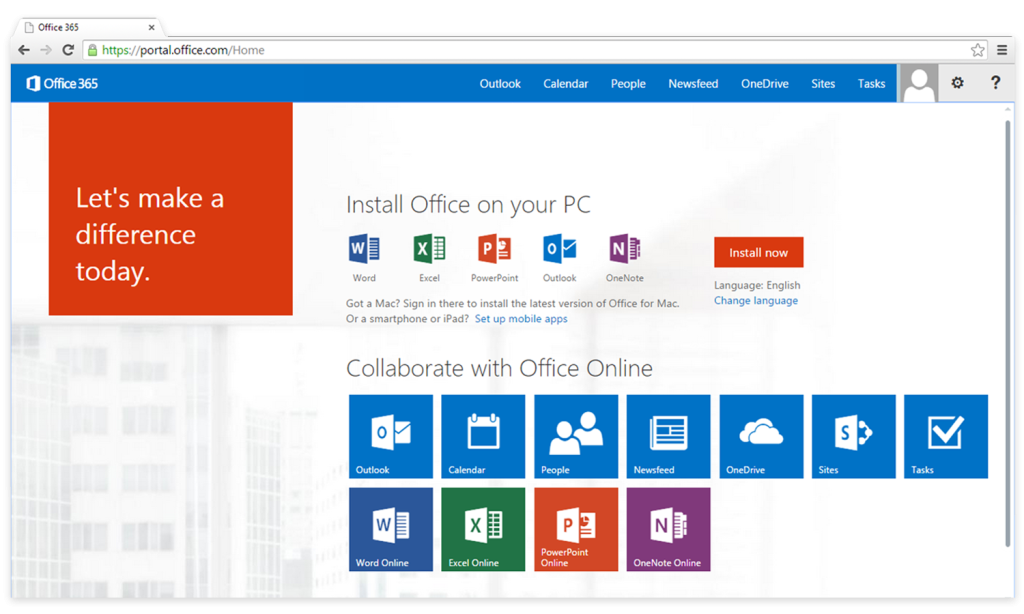
Task: Click the "Collaborate with Office Online" heading
Action: click(x=500, y=368)
